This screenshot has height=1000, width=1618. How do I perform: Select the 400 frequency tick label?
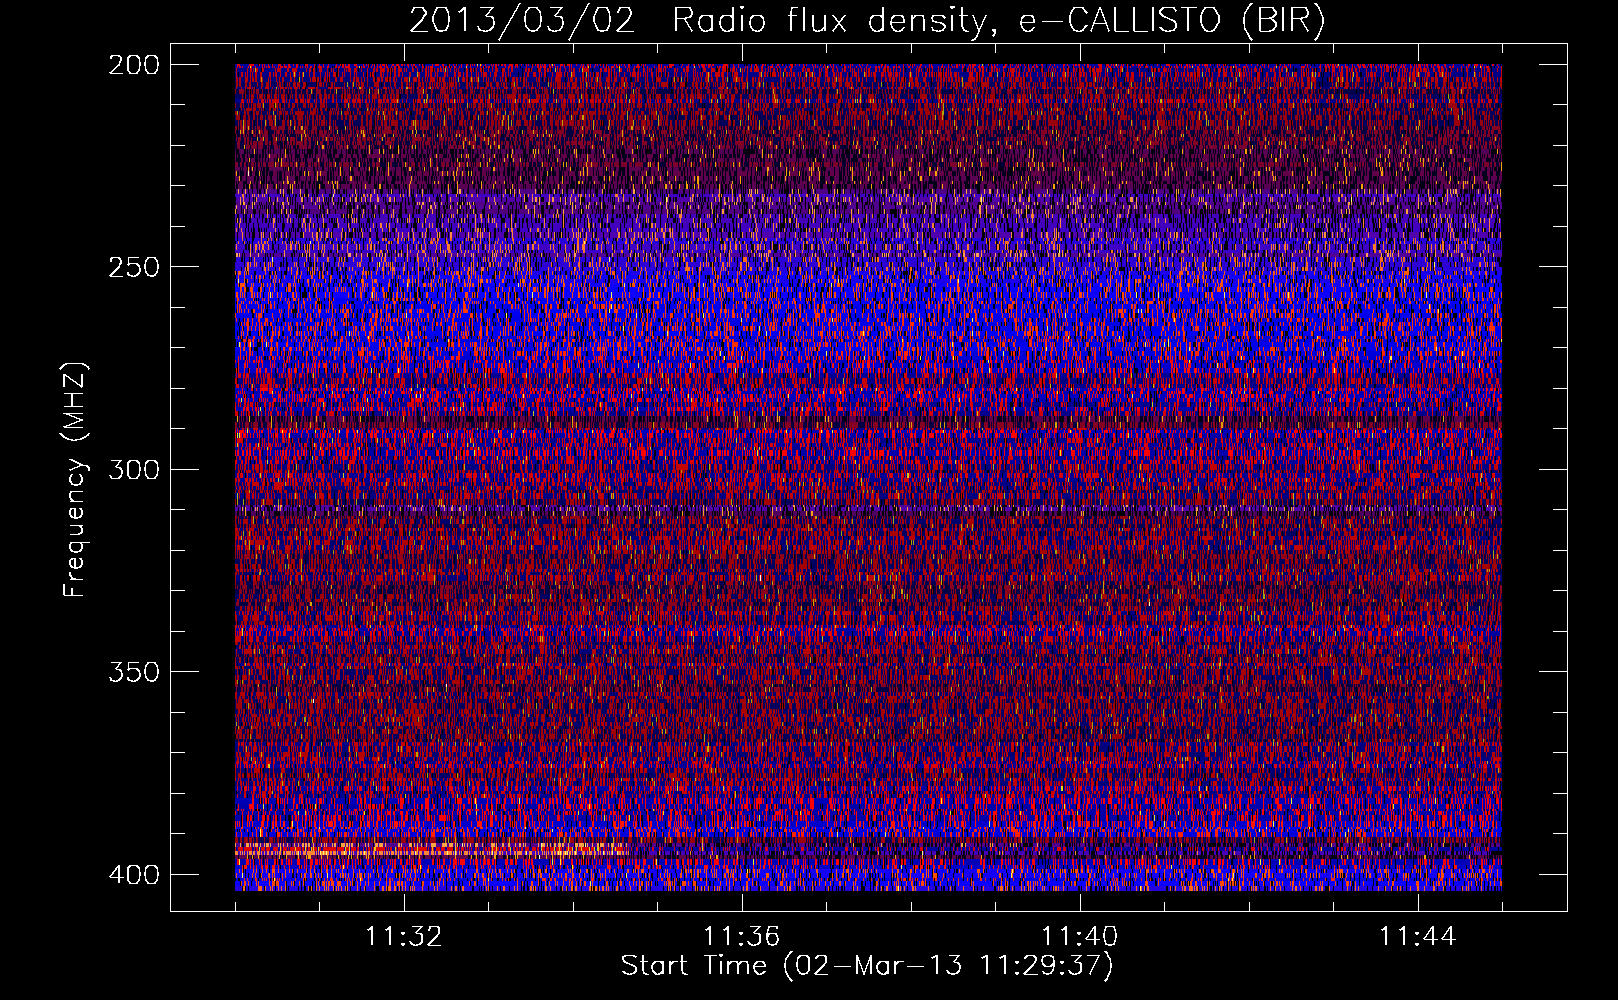point(133,875)
